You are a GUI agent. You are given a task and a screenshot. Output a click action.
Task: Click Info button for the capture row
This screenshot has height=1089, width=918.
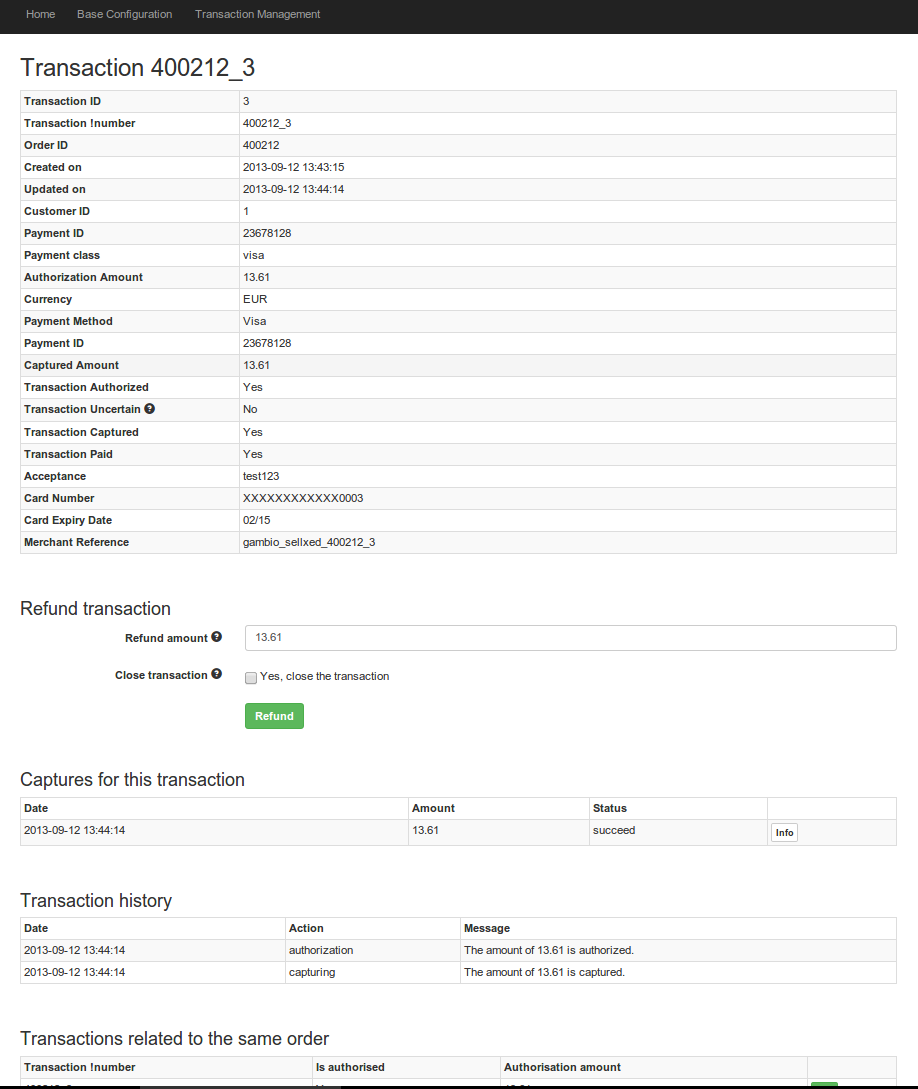784,833
